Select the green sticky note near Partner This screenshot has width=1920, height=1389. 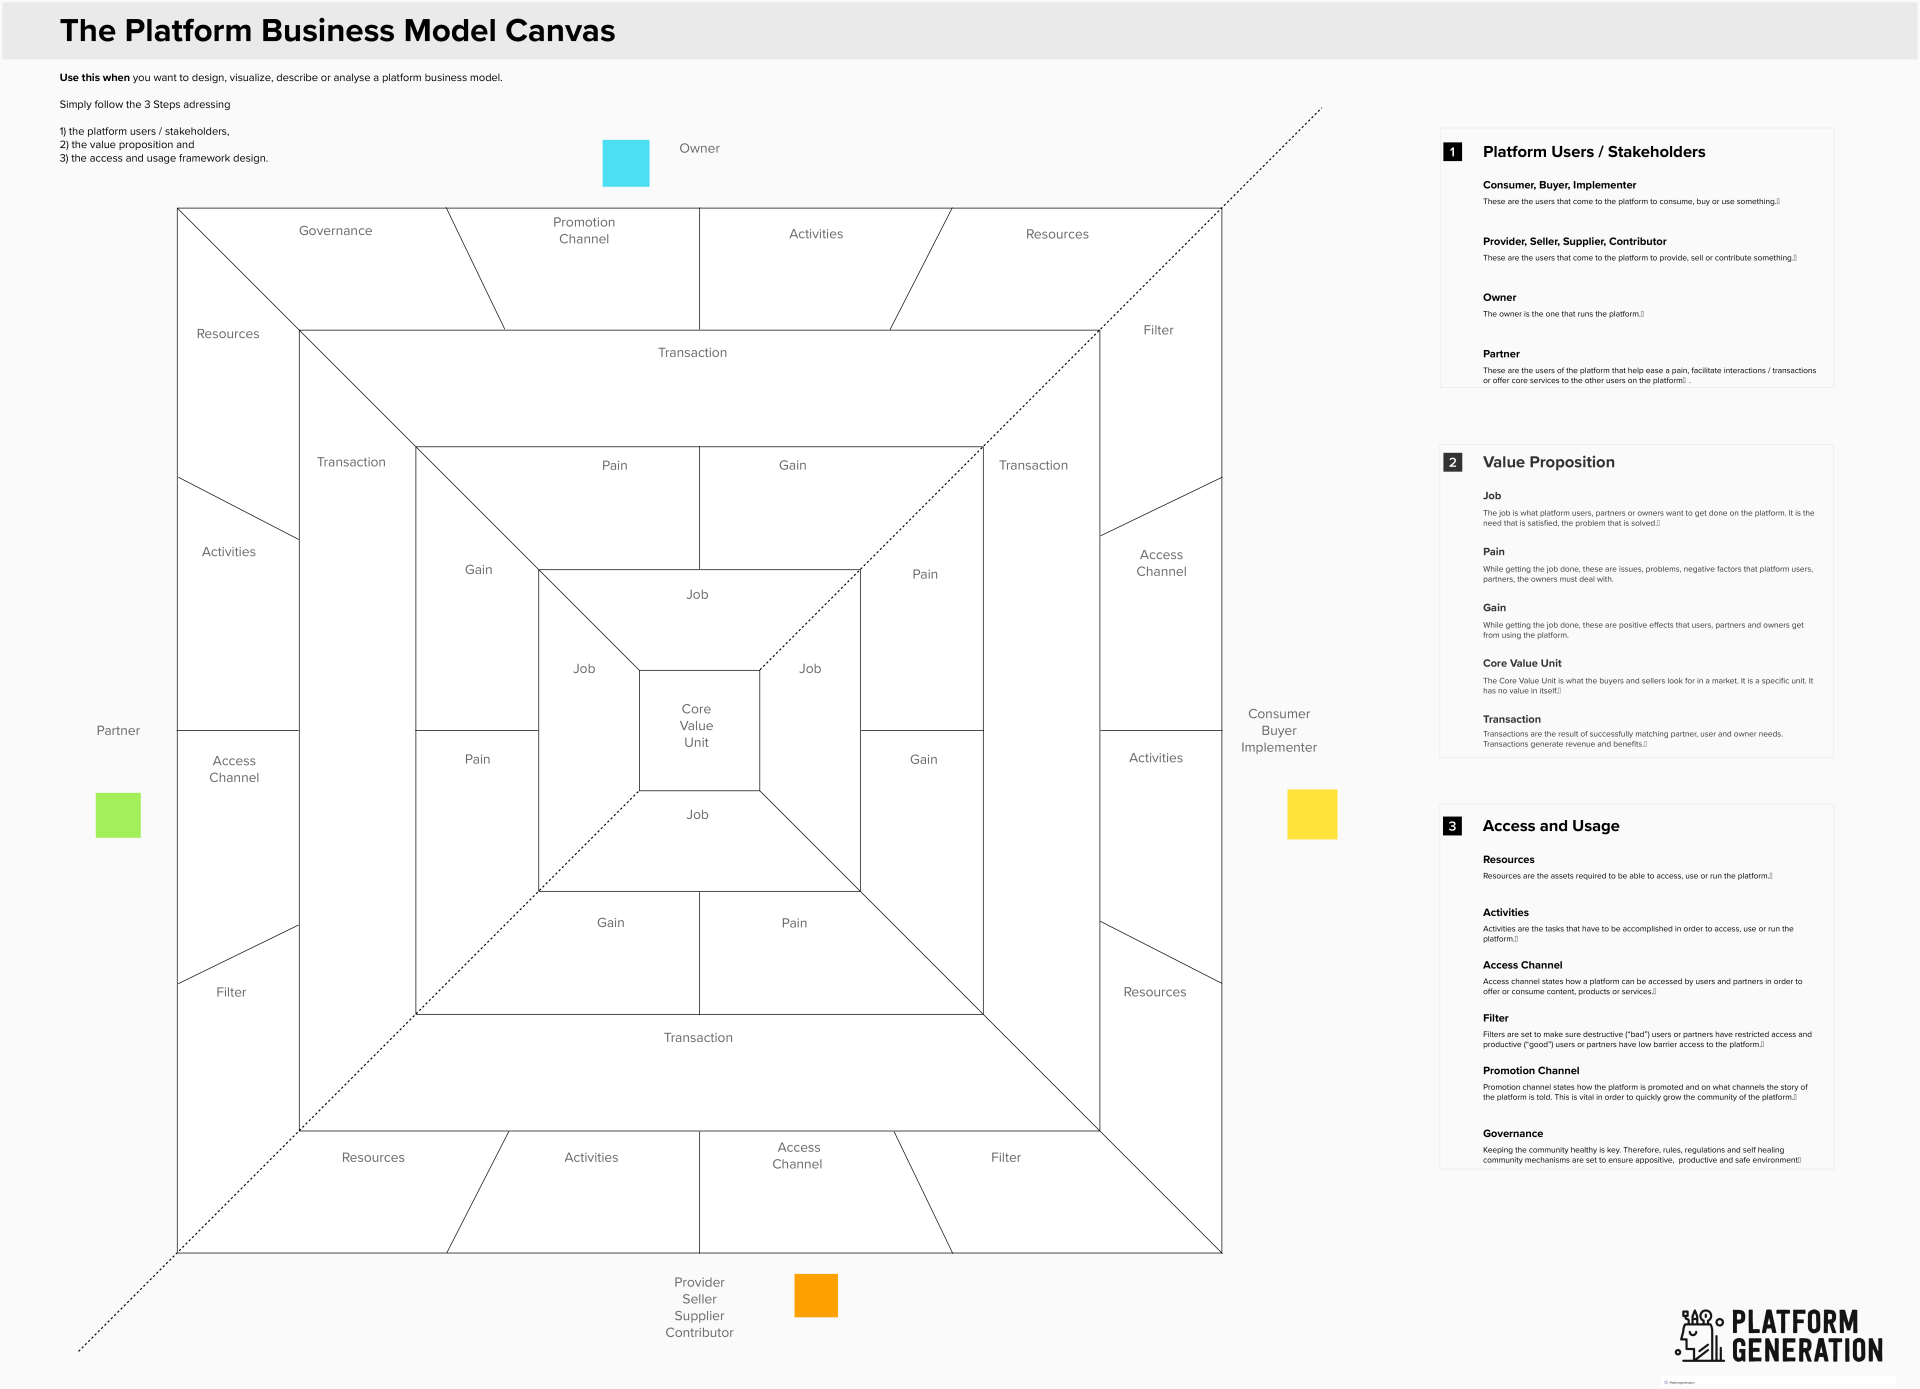[x=117, y=814]
